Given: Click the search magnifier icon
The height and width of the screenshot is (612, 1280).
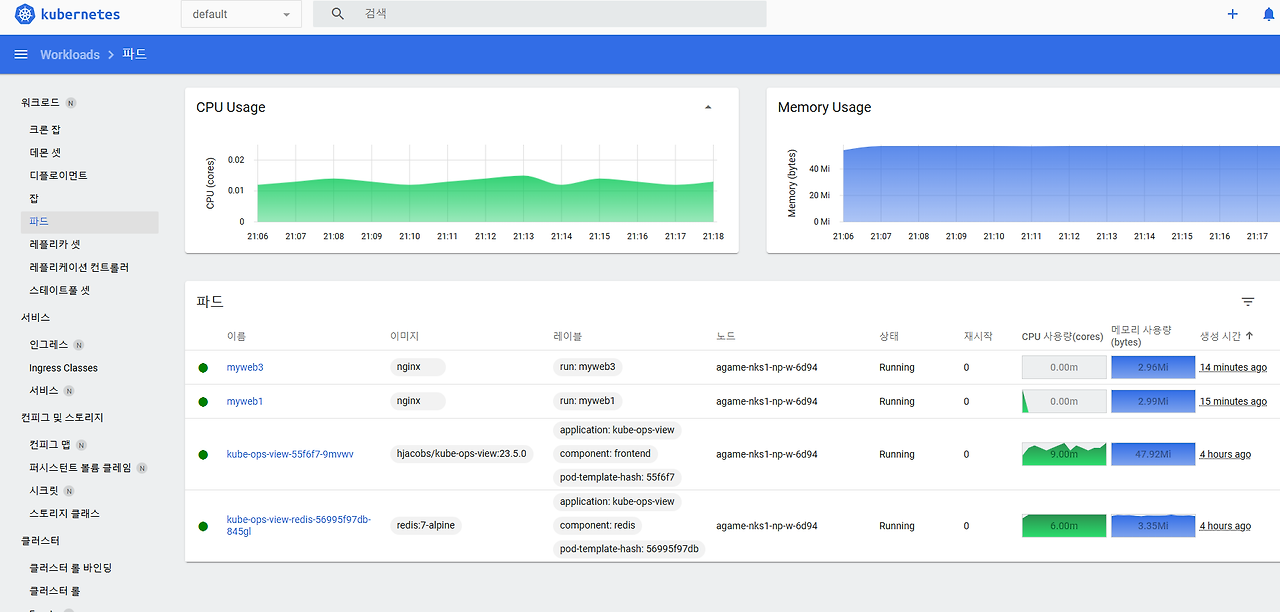Looking at the screenshot, I should 338,14.
